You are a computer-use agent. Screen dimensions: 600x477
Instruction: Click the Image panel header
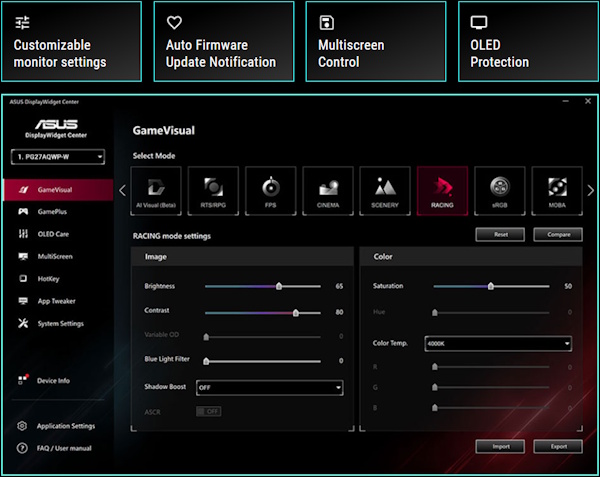point(243,257)
